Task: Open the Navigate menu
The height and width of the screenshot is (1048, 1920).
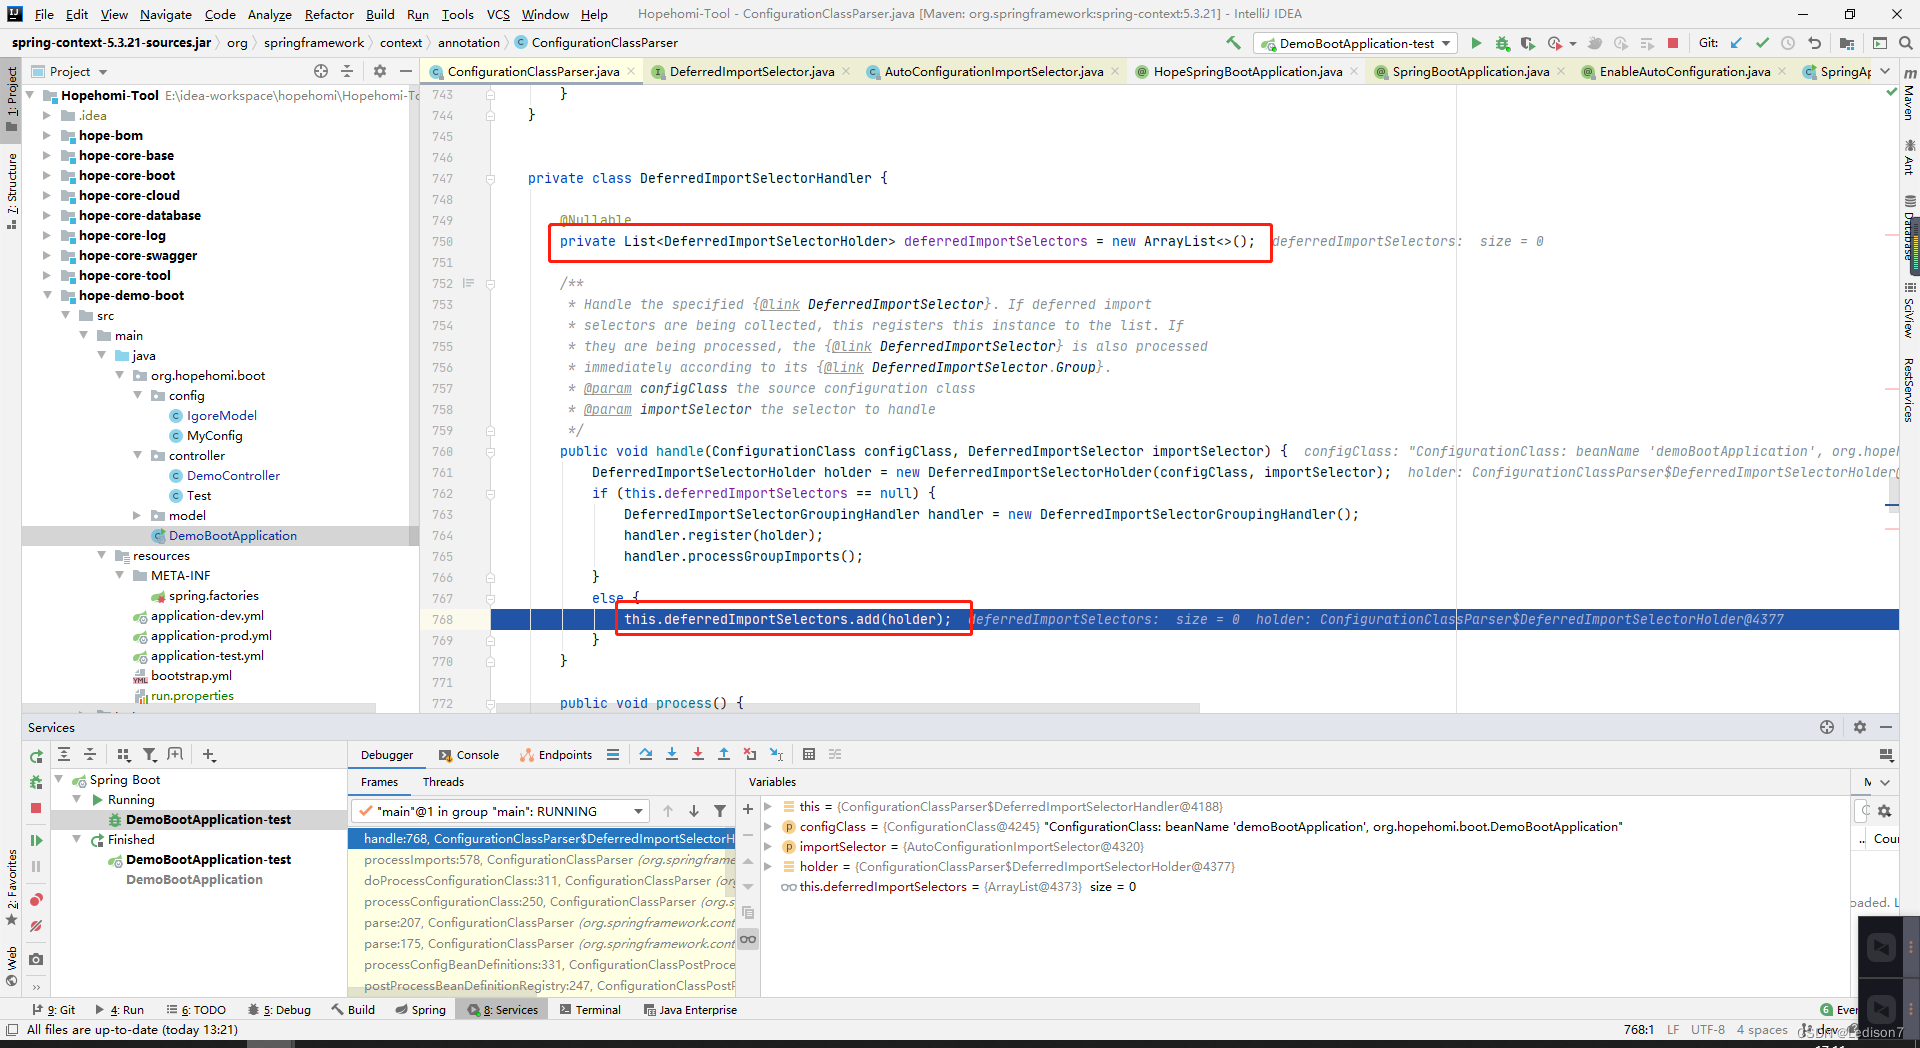Action: 165,14
